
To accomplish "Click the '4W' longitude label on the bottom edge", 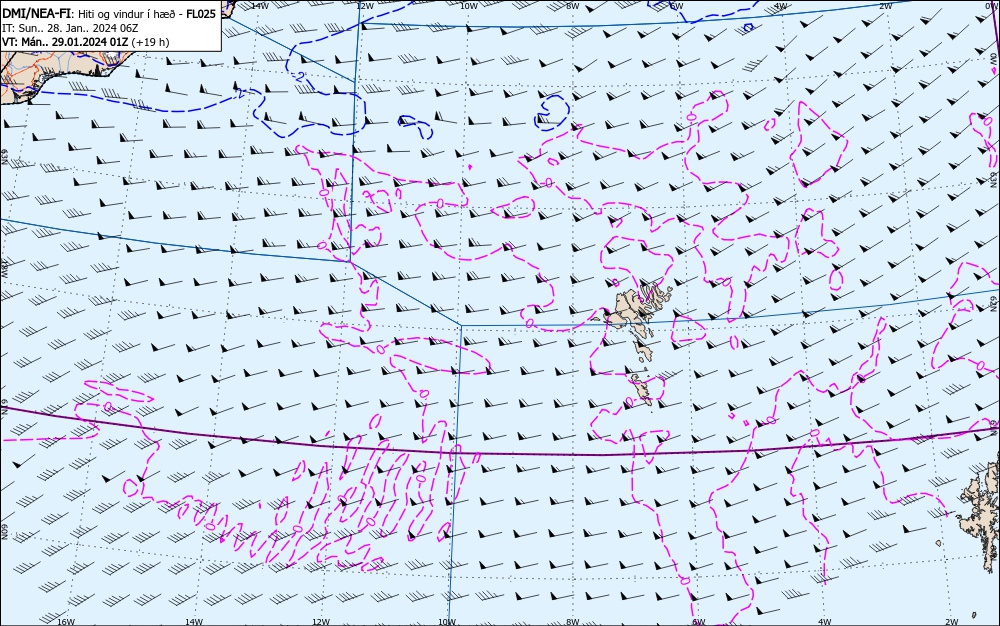I will tap(825, 622).
